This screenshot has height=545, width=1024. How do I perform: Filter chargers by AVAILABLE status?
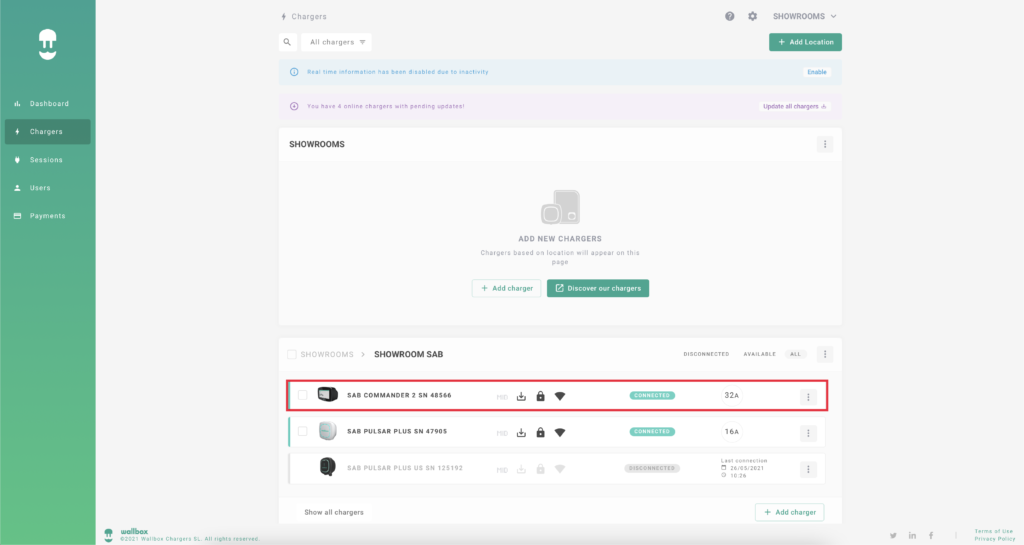pyautogui.click(x=760, y=354)
